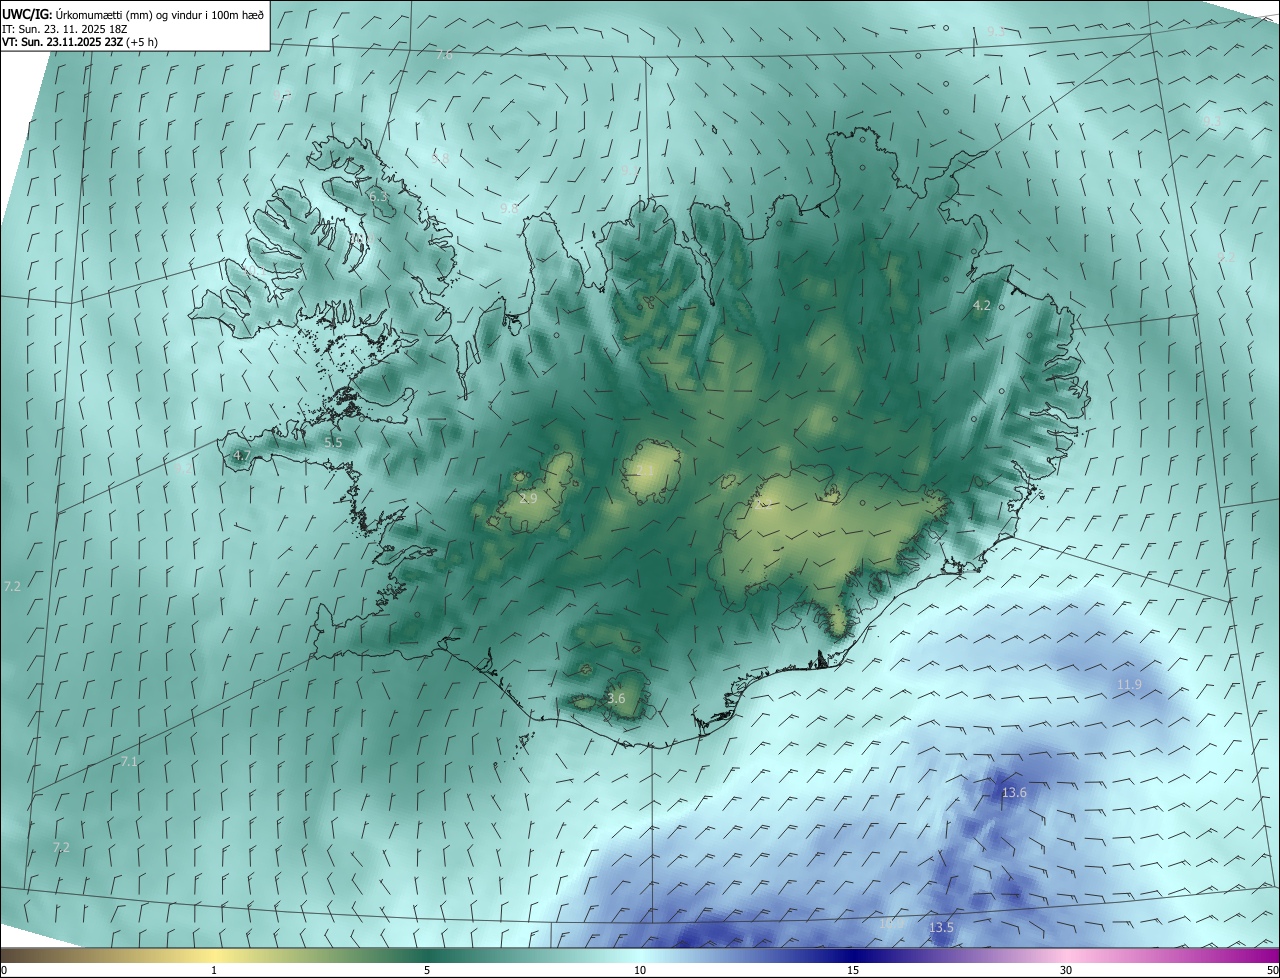Click the 5.5 value on the western peninsula
The image size is (1280, 978).
(333, 442)
